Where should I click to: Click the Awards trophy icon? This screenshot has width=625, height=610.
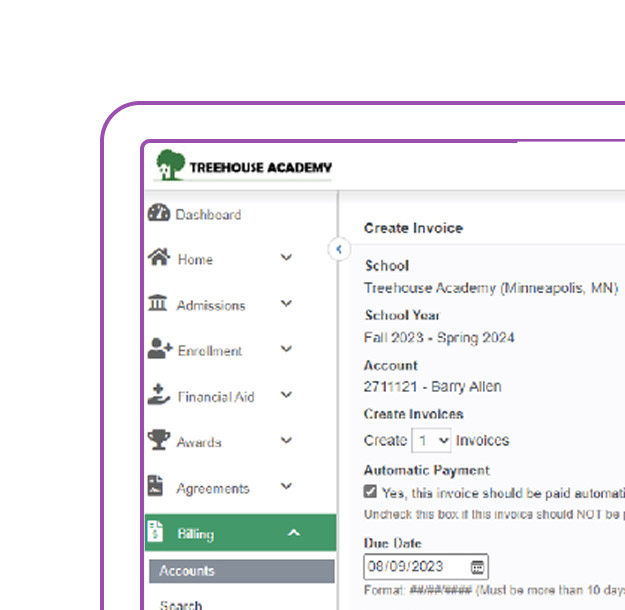click(x=159, y=440)
